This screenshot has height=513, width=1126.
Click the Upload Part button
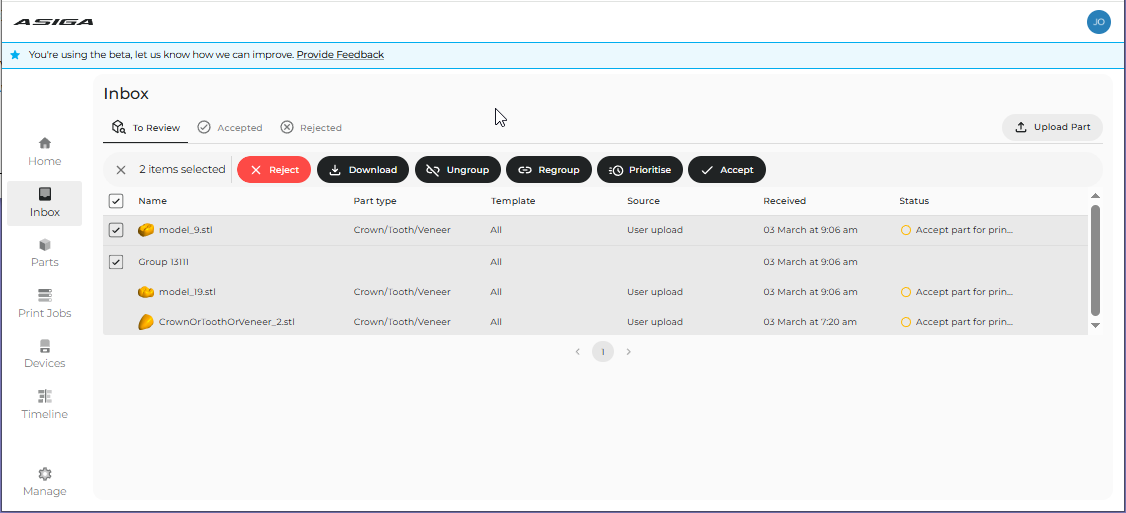tap(1052, 127)
